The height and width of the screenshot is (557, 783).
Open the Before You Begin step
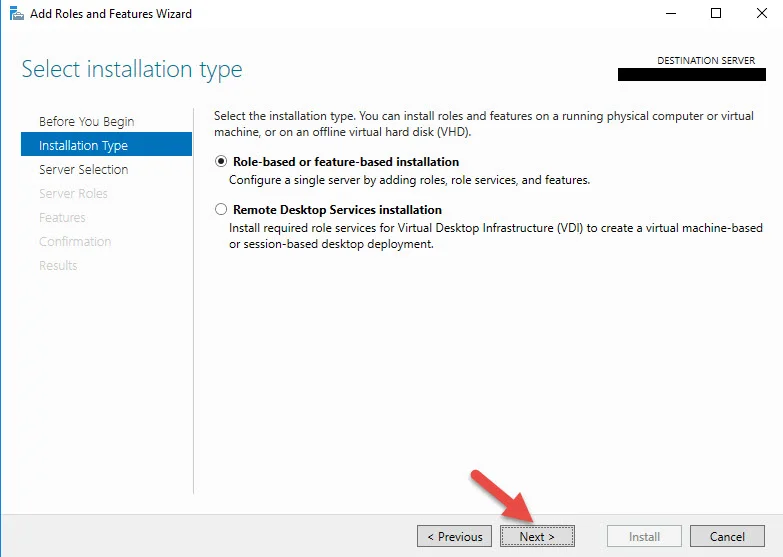coord(86,121)
